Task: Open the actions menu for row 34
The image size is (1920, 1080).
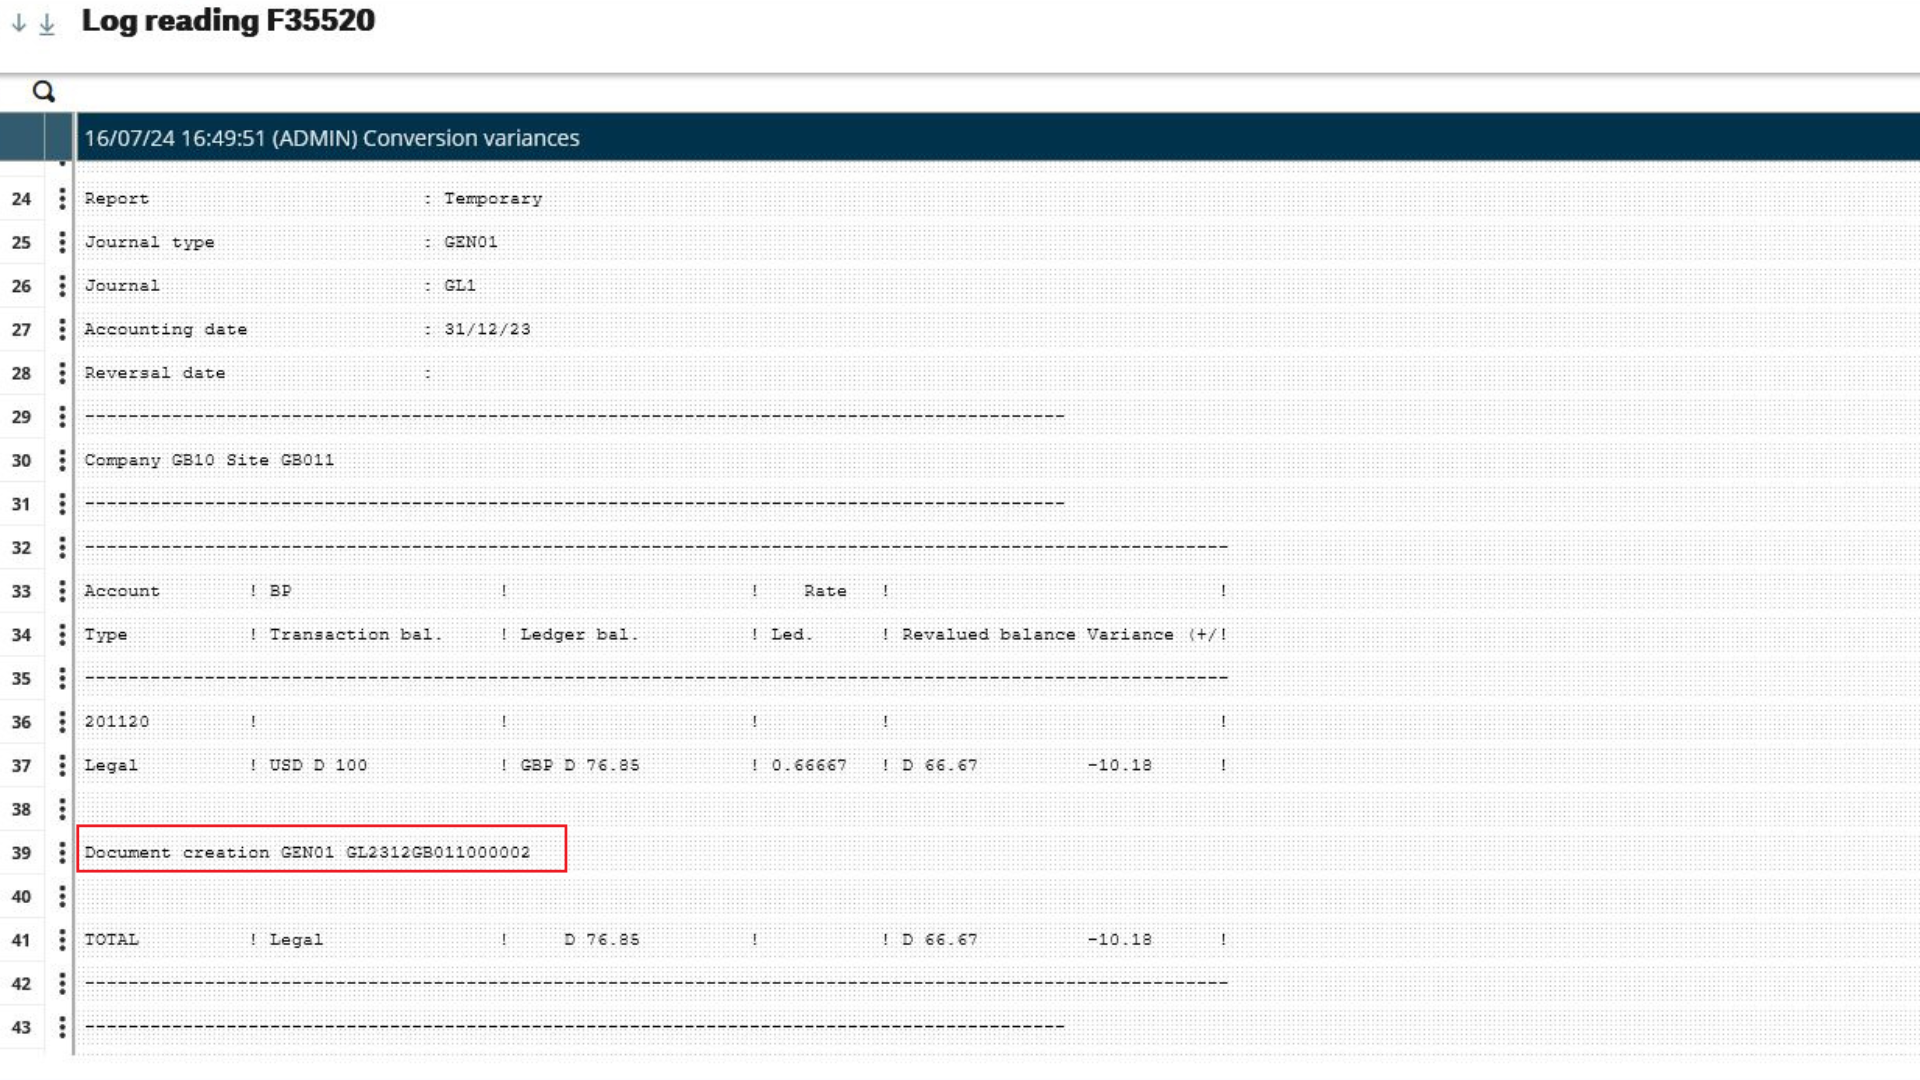Action: (62, 635)
